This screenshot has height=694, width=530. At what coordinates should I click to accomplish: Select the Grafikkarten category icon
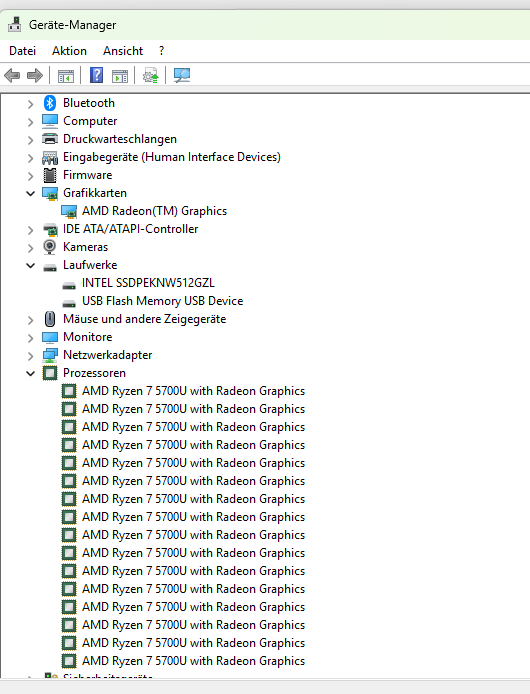50,193
